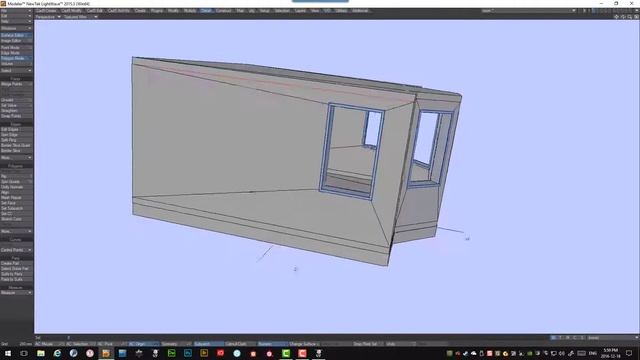Open File Explorer from the taskbar
The height and width of the screenshot is (360, 640).
click(41, 353)
